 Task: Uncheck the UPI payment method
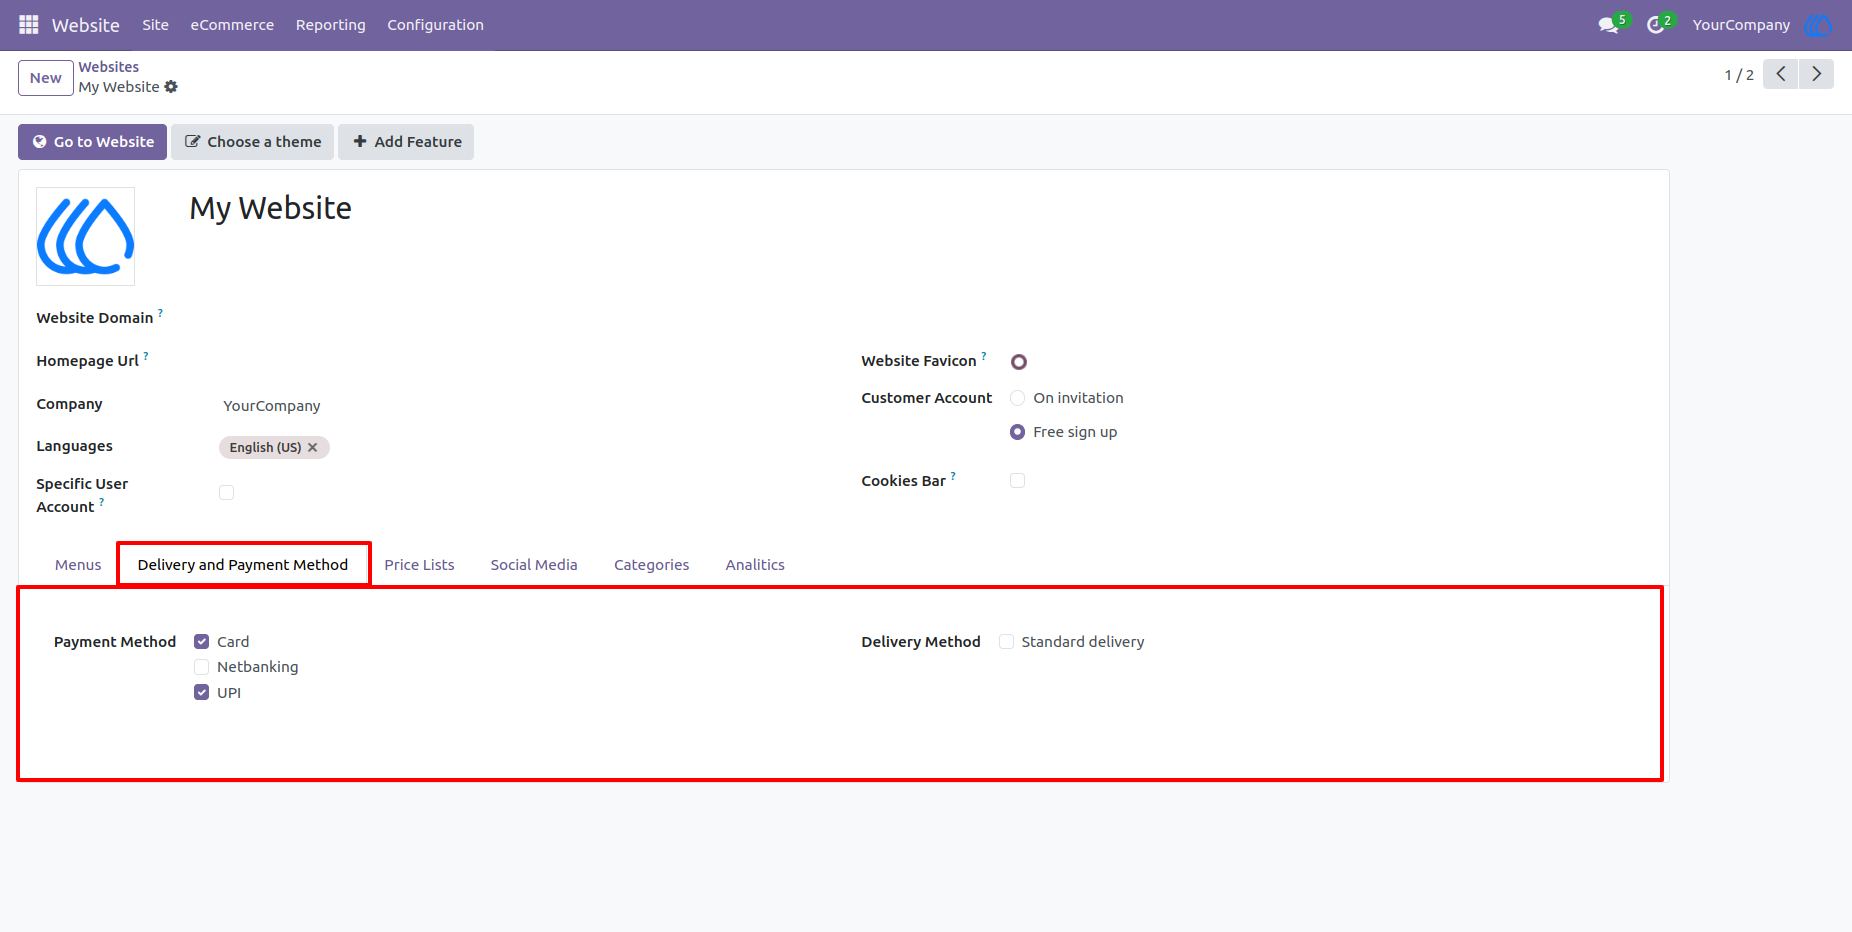[x=202, y=693]
